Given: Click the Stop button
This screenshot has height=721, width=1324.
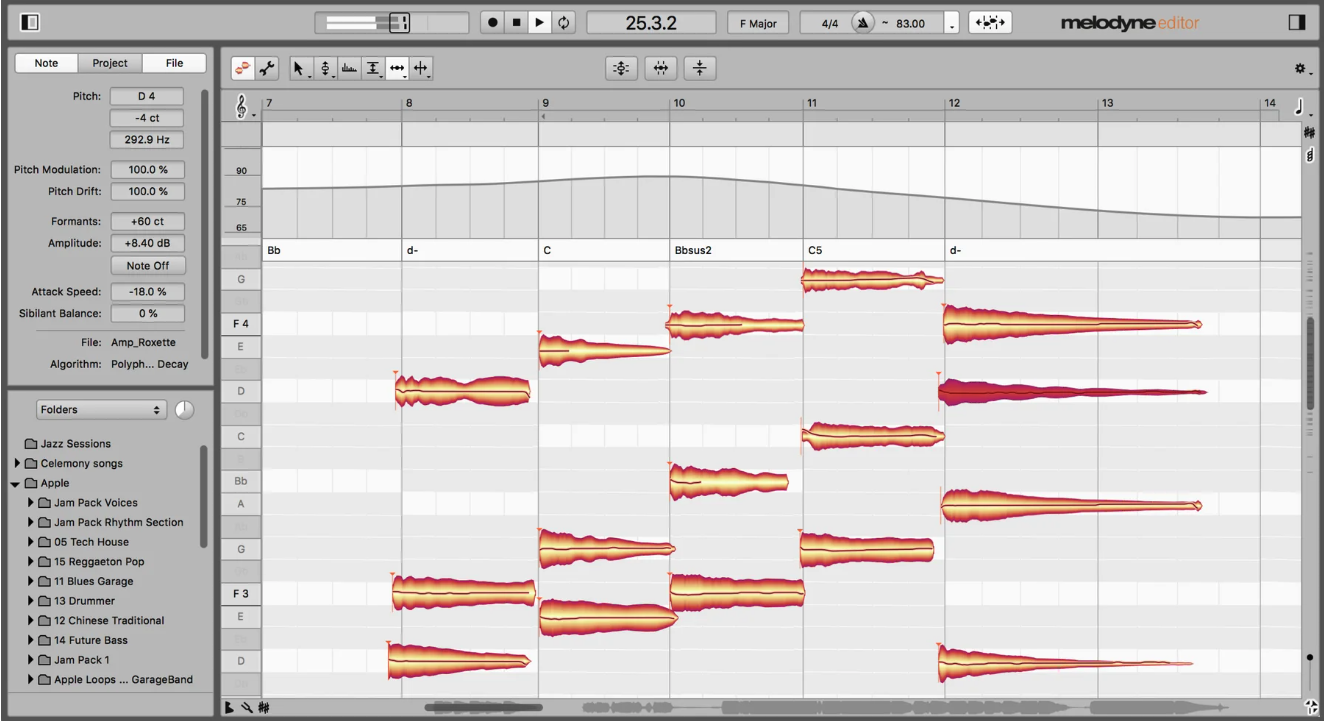Looking at the screenshot, I should (x=517, y=22).
